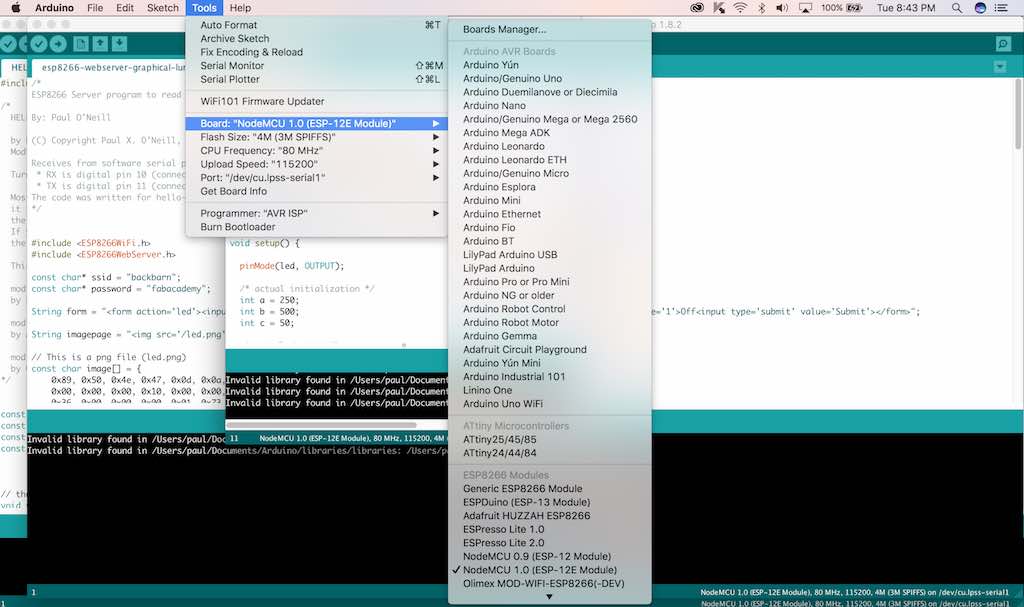Switch to the esp8266-webserver-graphical sketch tab
The image size is (1024, 607).
coord(111,67)
